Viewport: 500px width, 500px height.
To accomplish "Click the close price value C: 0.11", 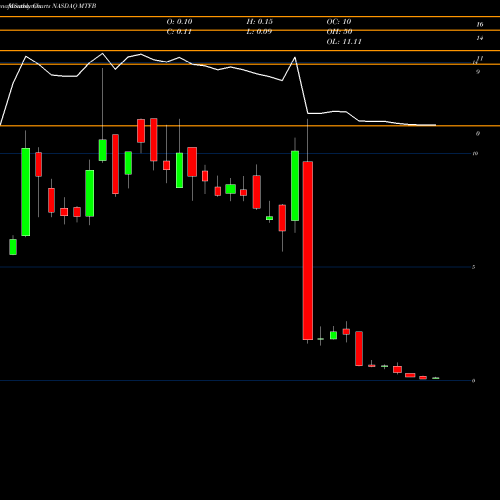I will (179, 32).
